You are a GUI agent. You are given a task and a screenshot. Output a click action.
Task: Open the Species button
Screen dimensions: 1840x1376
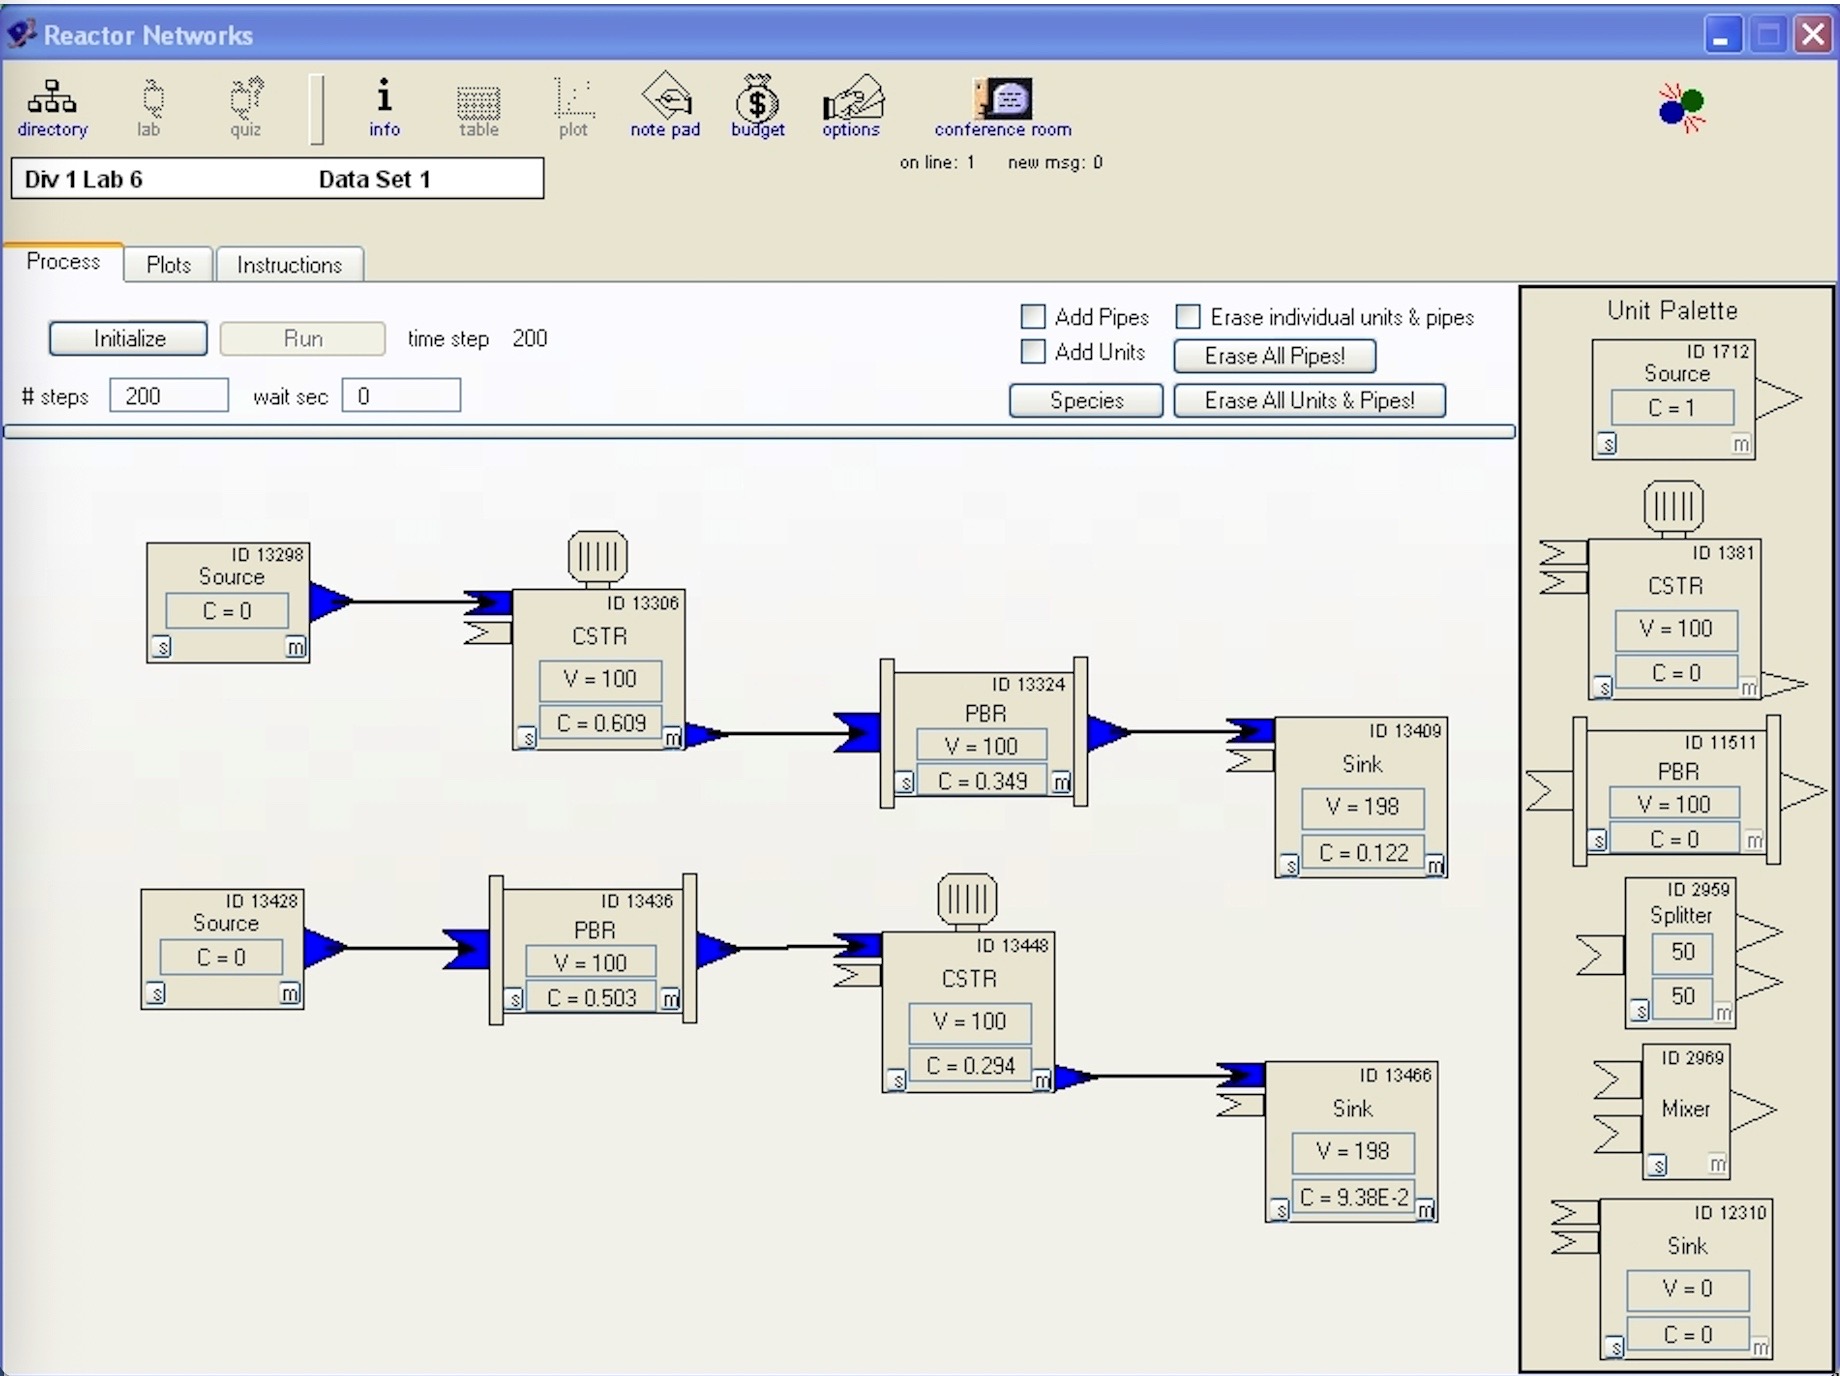coord(1086,401)
